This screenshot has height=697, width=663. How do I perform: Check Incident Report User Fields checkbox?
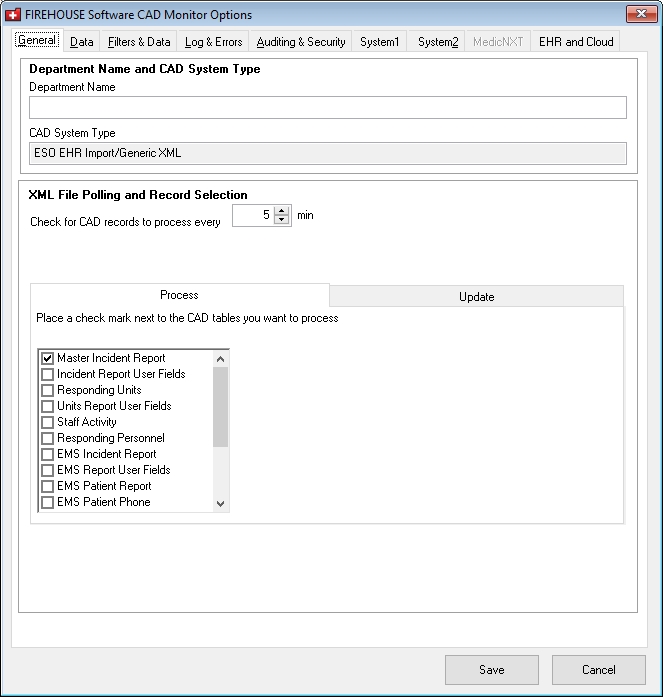[48, 374]
